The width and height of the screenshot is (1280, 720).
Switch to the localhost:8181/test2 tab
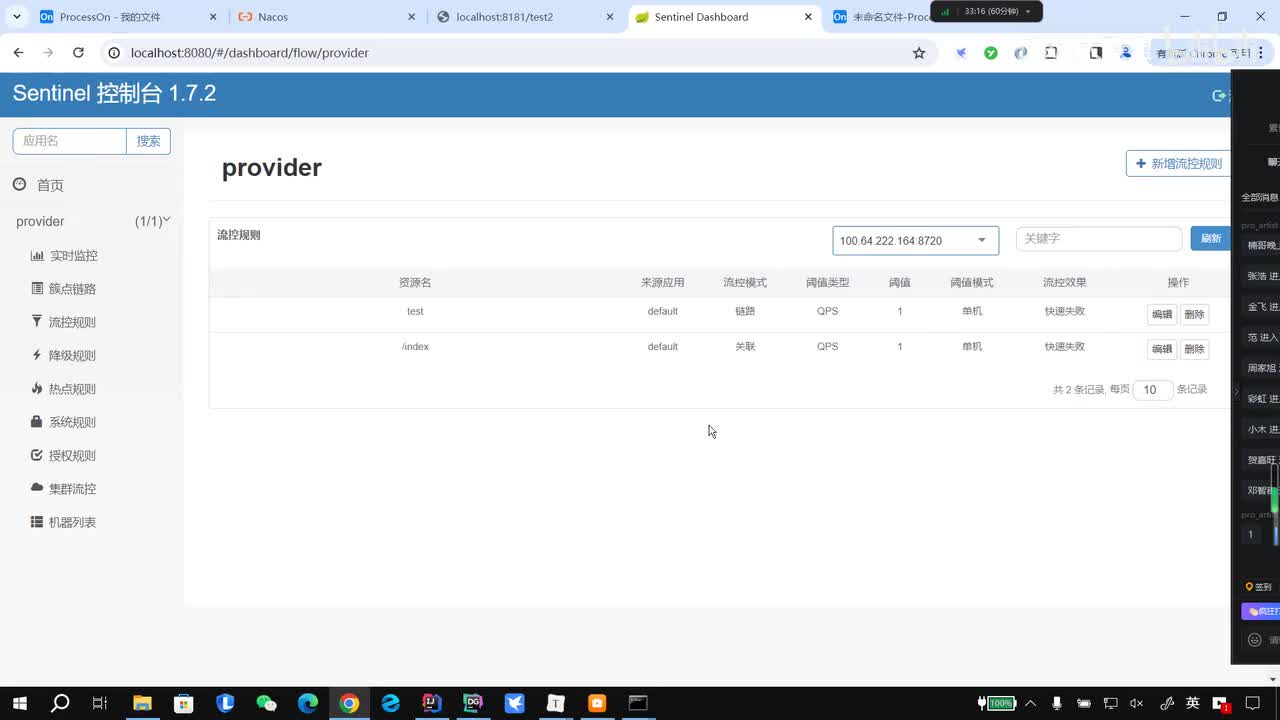pyautogui.click(x=524, y=17)
